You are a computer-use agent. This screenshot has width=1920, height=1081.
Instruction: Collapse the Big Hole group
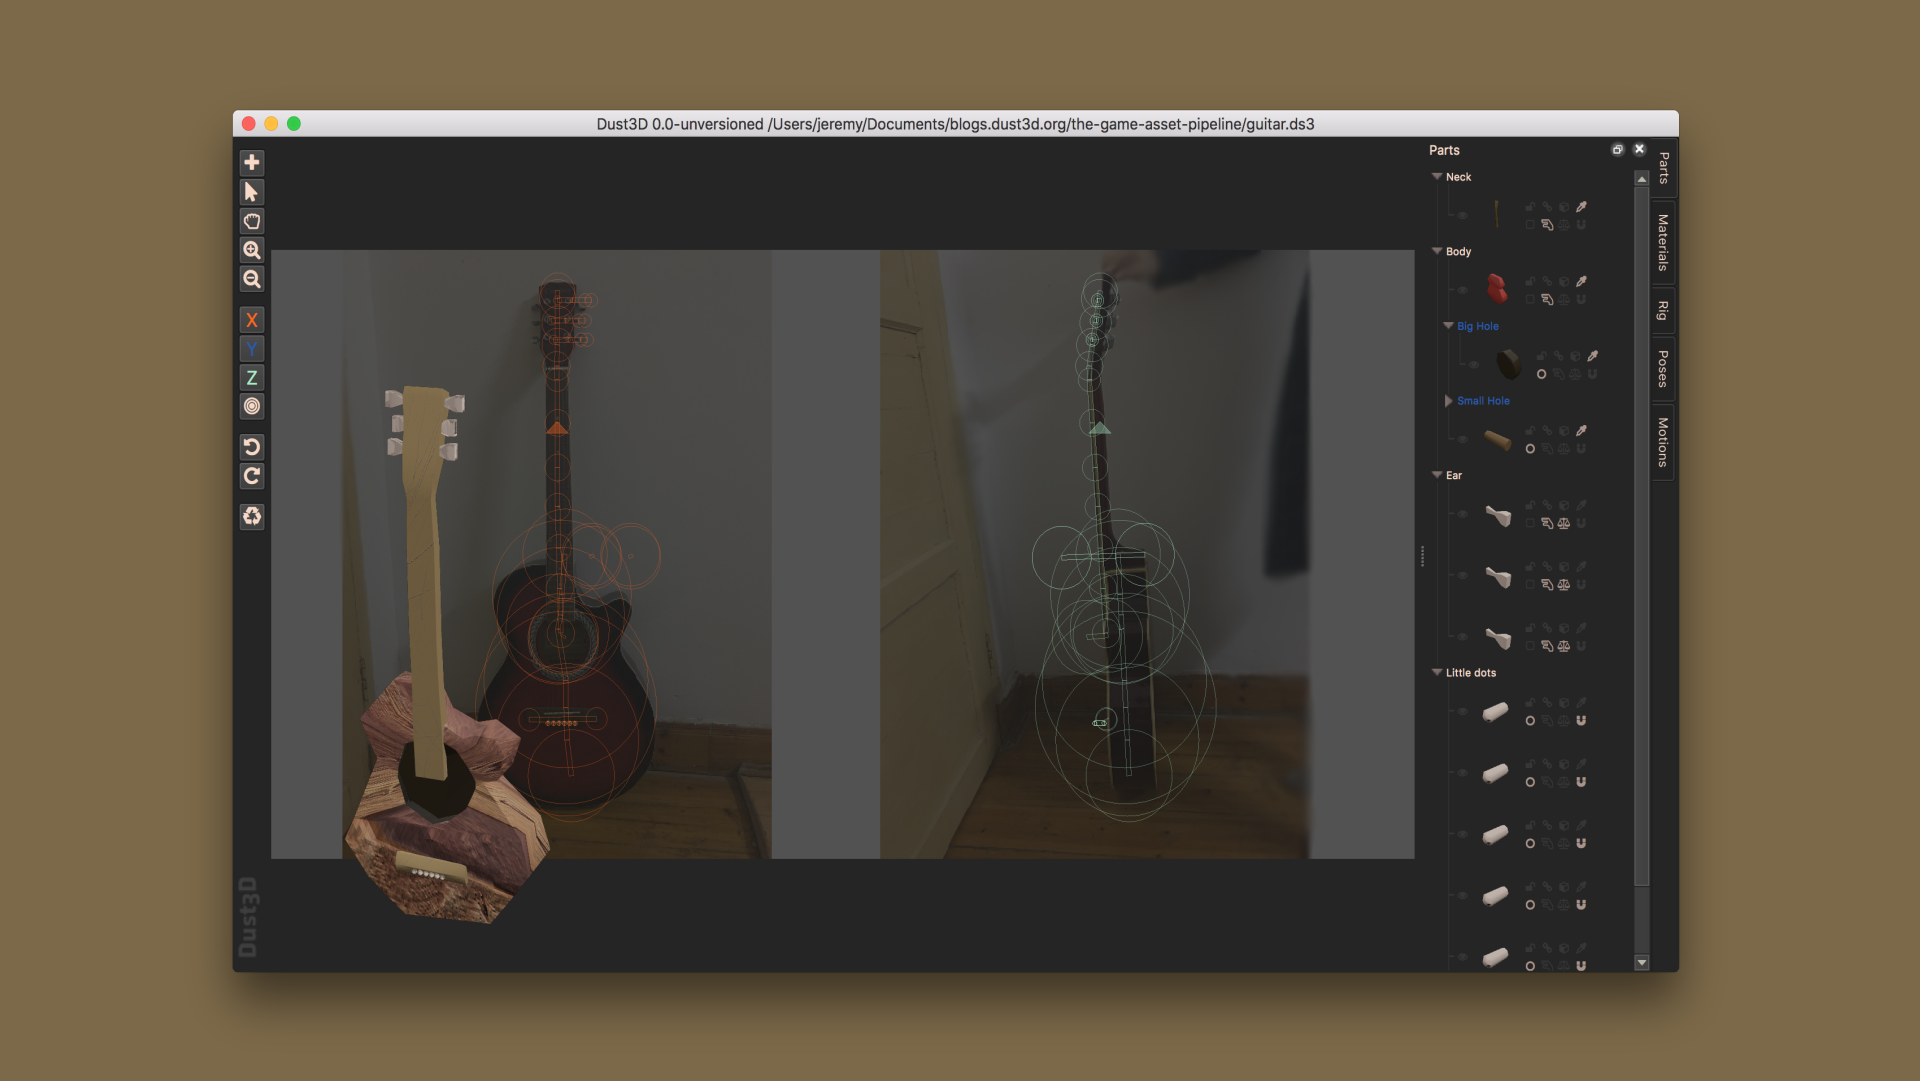pyautogui.click(x=1448, y=325)
